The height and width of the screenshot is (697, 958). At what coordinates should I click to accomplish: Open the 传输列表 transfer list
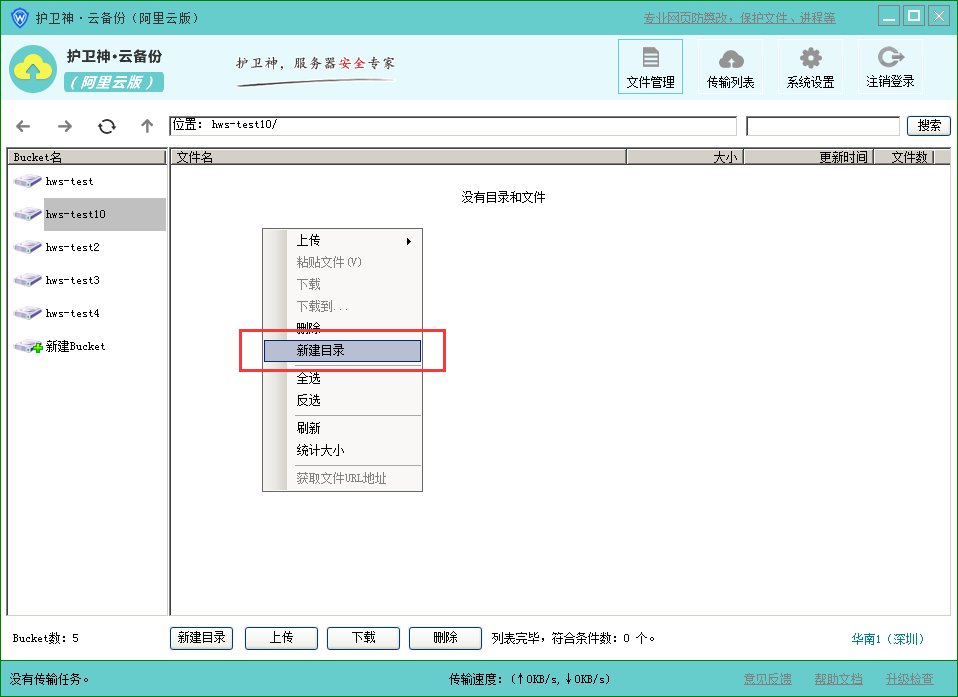[730, 67]
